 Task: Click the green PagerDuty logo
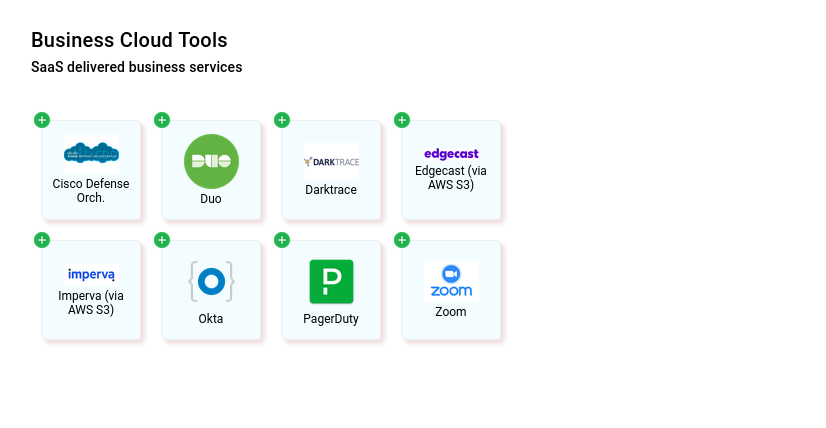(331, 281)
